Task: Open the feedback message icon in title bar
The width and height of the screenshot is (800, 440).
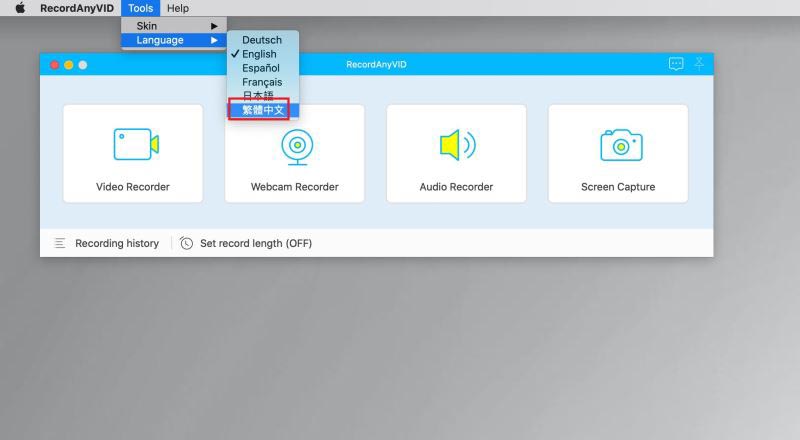Action: tap(676, 64)
